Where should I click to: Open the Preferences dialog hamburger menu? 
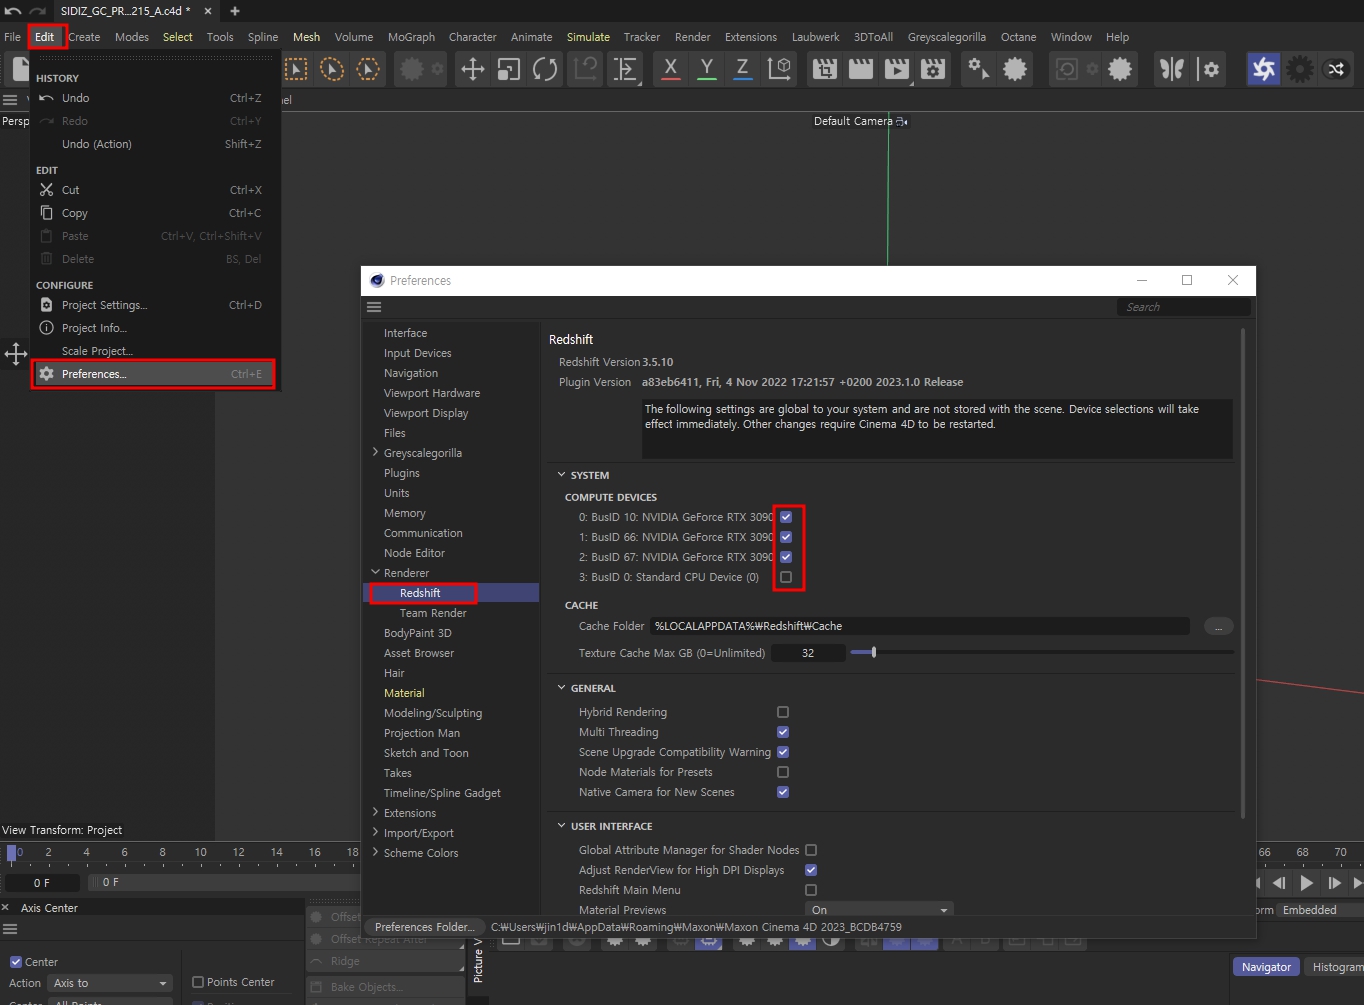pos(374,307)
